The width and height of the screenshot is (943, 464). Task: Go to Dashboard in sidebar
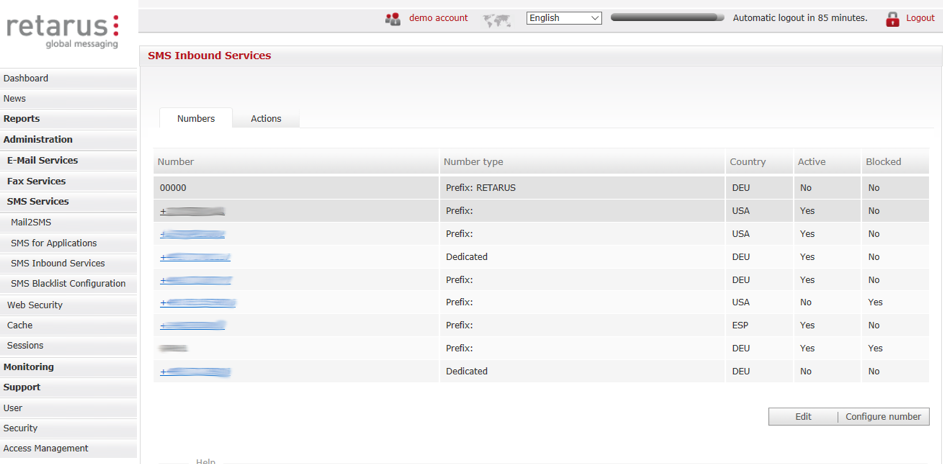(x=26, y=78)
